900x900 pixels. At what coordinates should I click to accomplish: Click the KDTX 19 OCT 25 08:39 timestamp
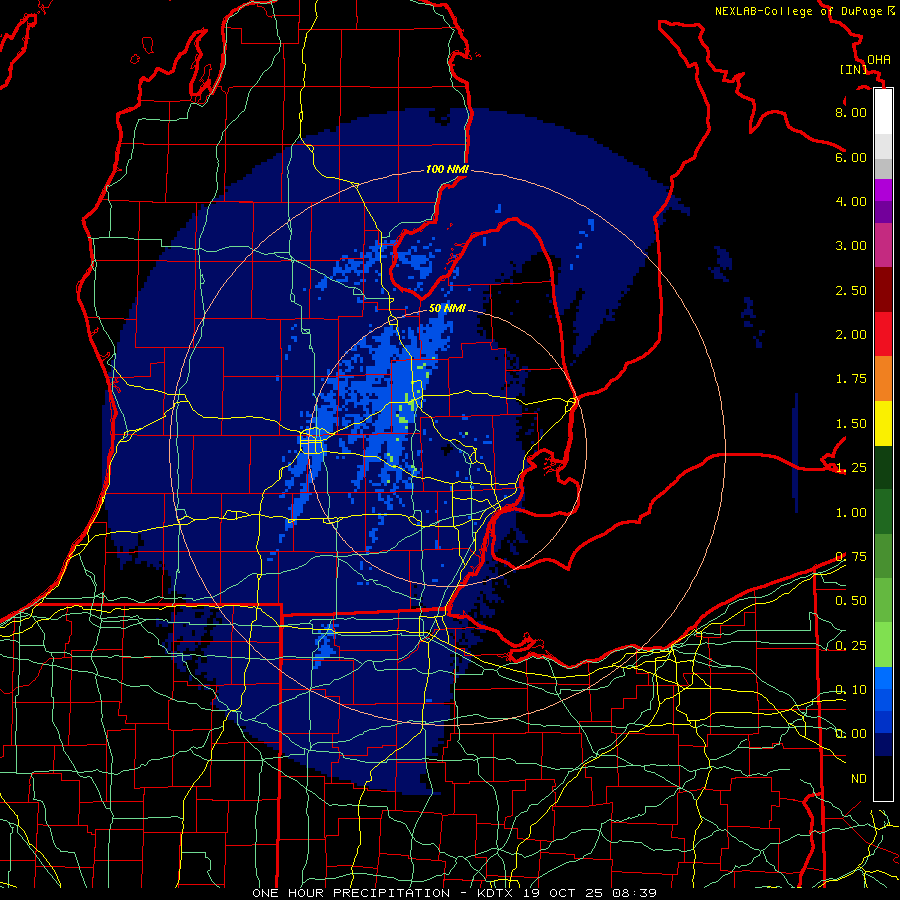(567, 893)
